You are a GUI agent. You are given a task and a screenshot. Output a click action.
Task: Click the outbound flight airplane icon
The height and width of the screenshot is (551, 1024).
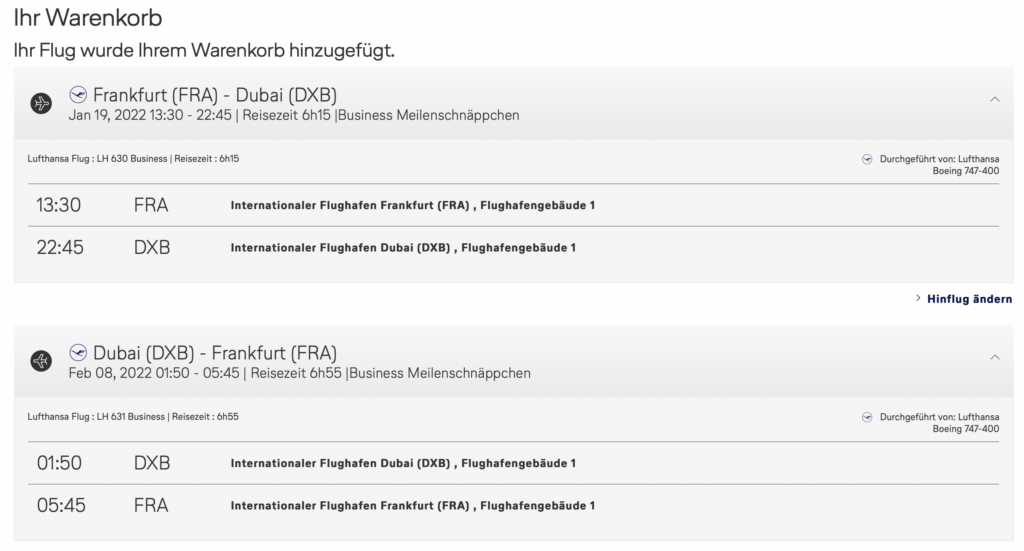click(41, 103)
